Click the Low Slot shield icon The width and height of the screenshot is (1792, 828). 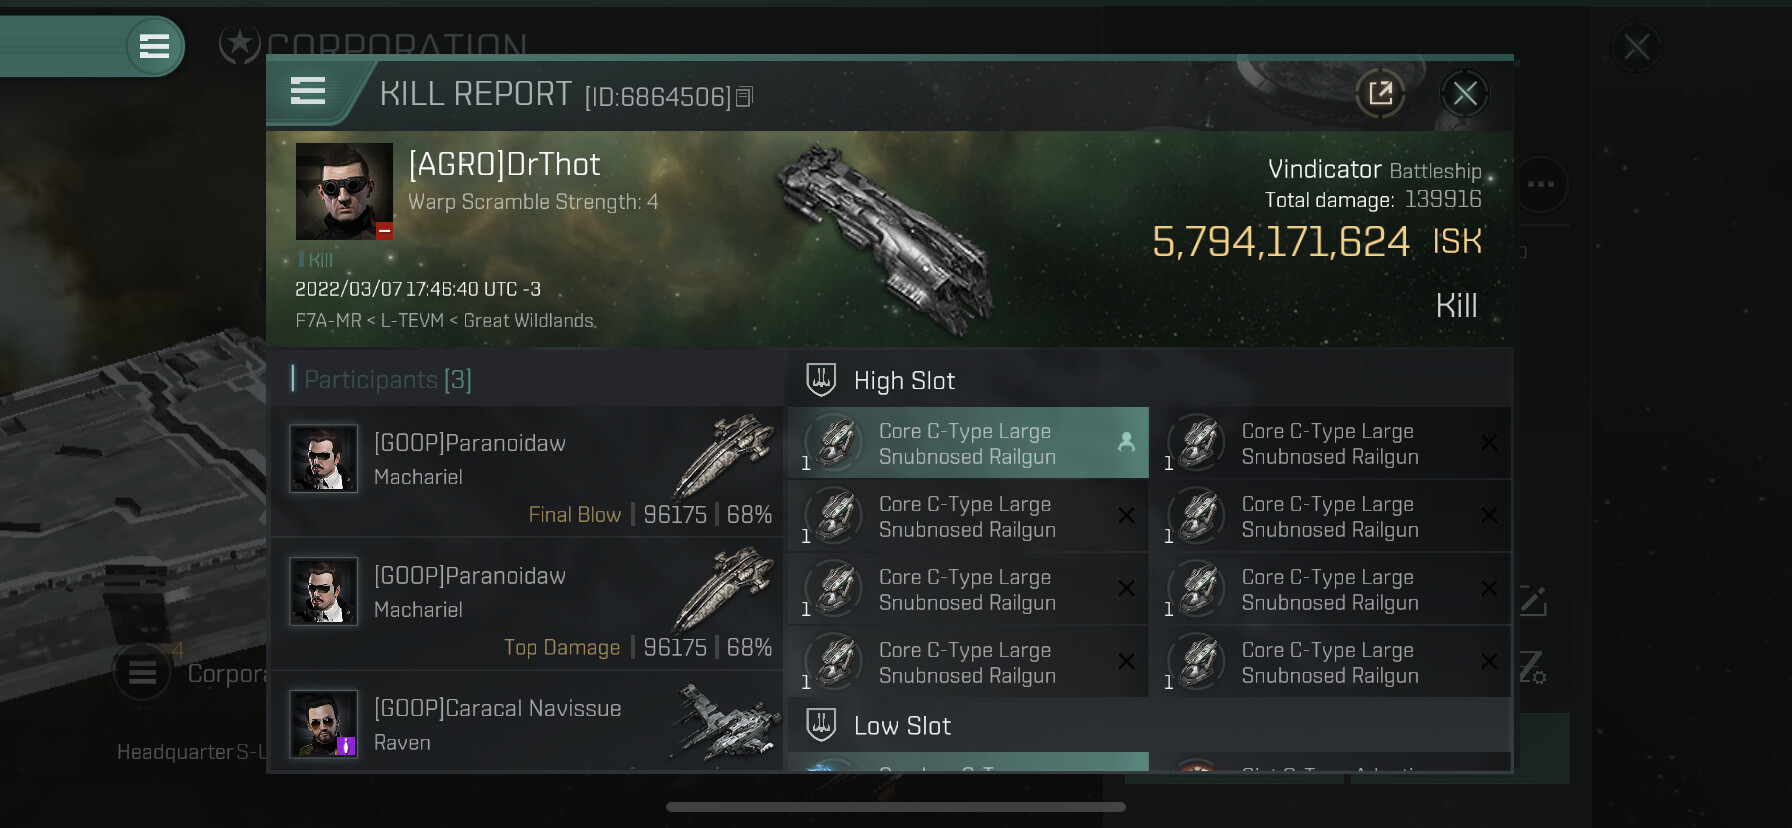point(821,725)
